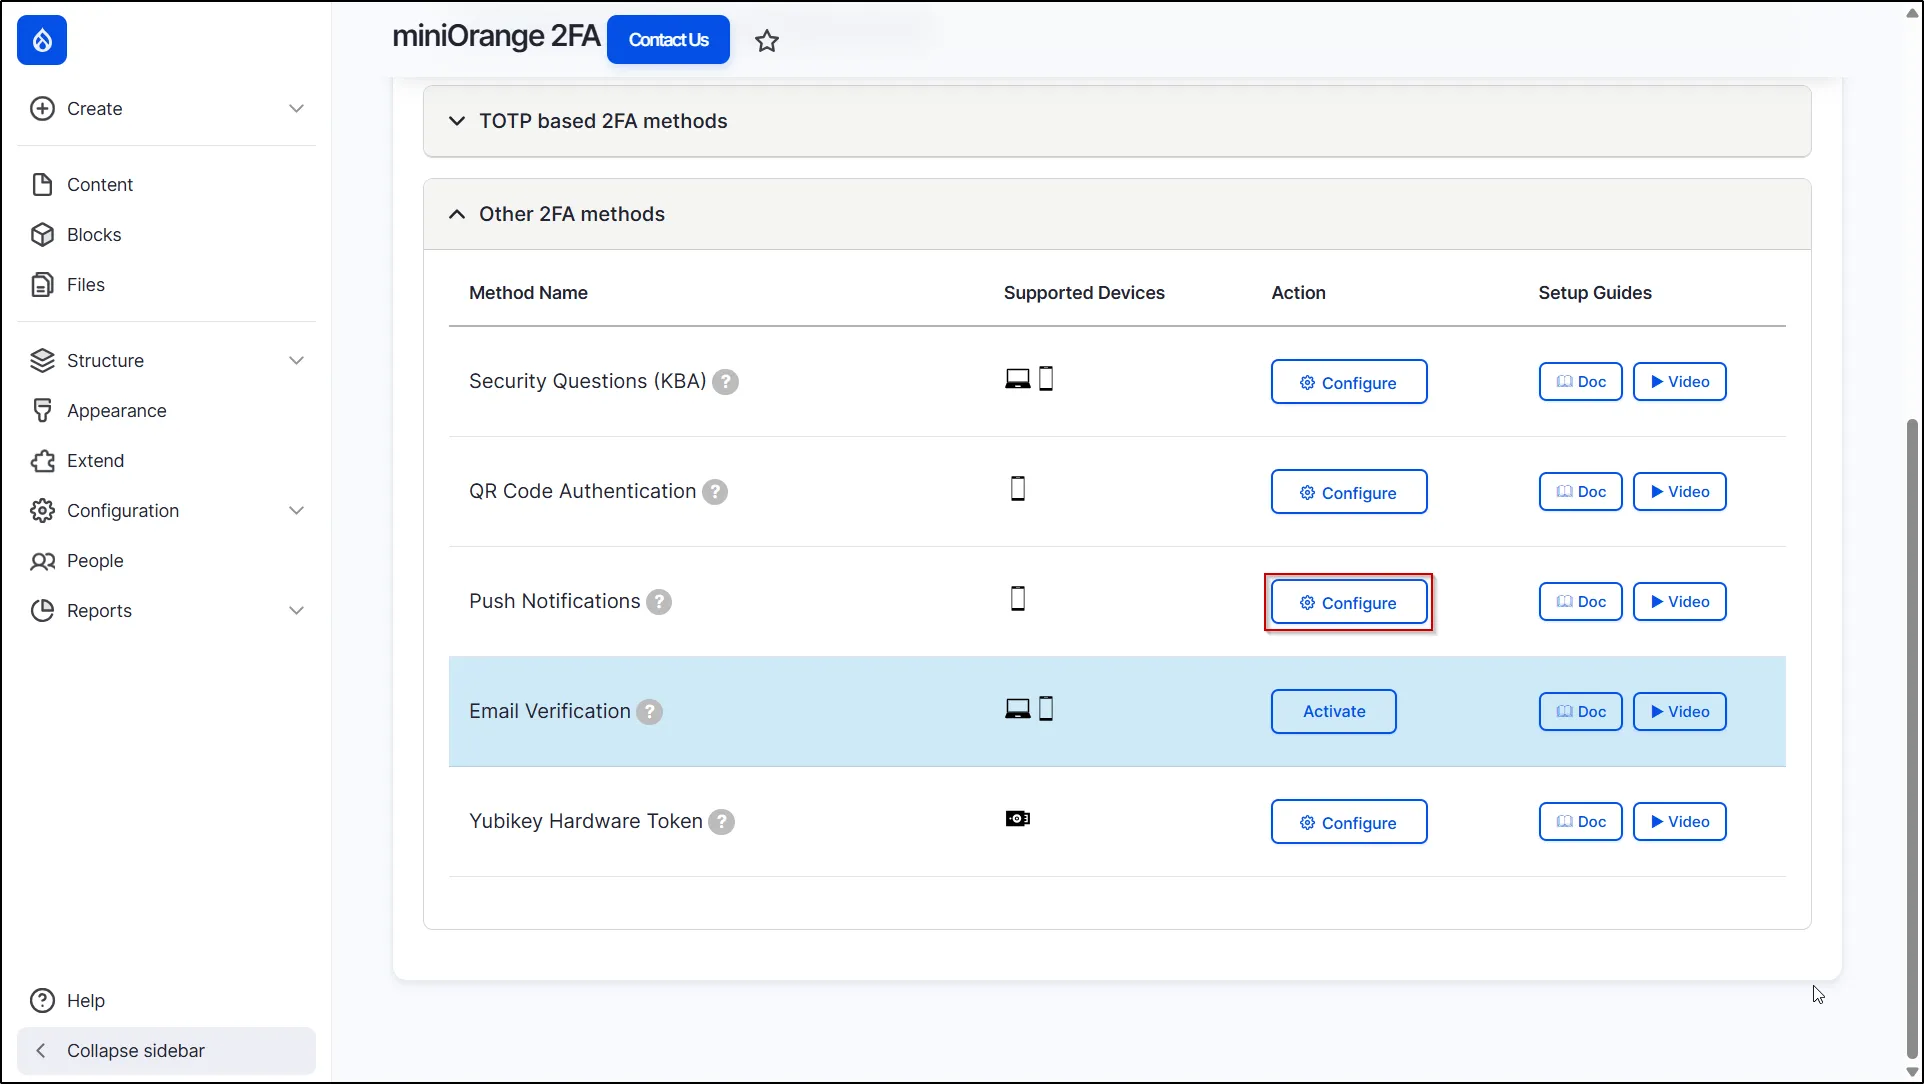Click the page vertical scrollbar thumb
1924x1084 pixels.
click(x=1912, y=738)
